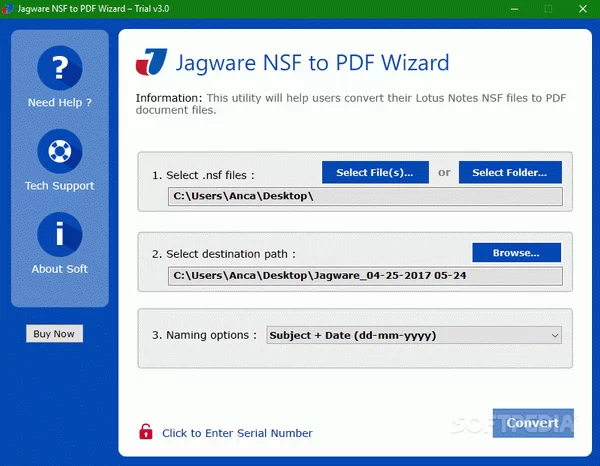This screenshot has width=600, height=466.
Task: Click the 'Jagware NSF to PDF Wizard' heading
Action: pyautogui.click(x=312, y=63)
